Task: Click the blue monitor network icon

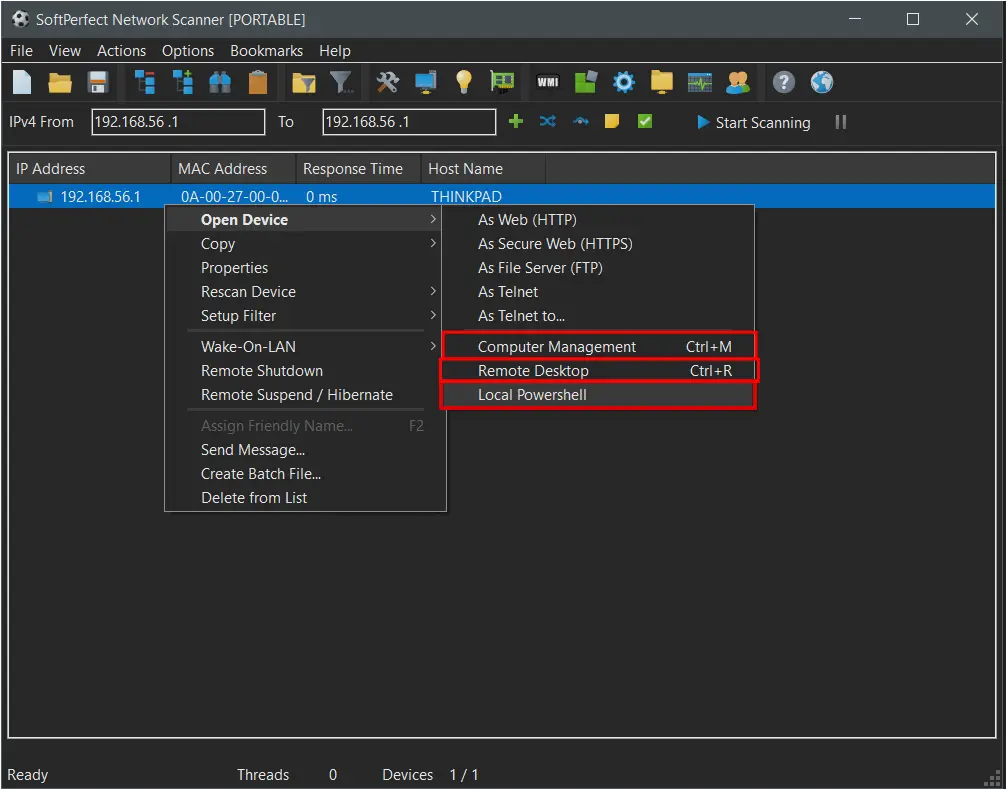Action: (x=425, y=82)
